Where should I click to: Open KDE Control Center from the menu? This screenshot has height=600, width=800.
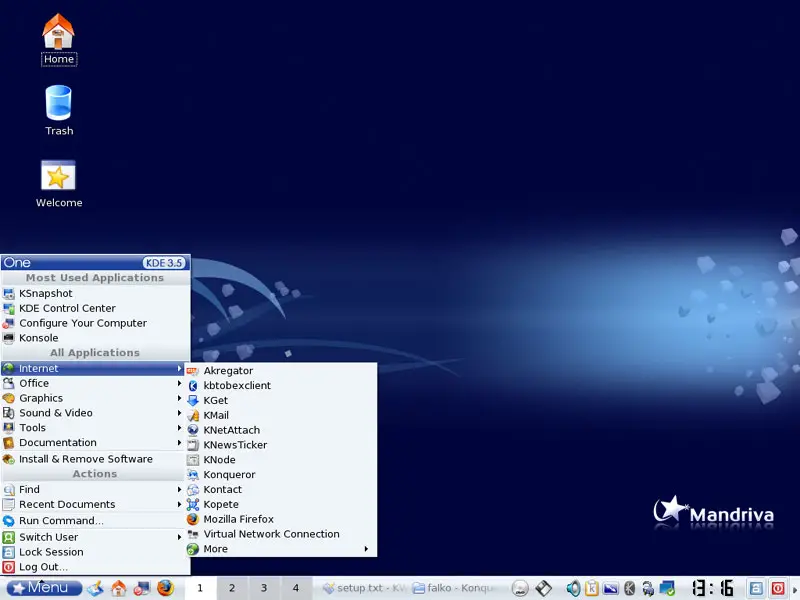[95, 308]
